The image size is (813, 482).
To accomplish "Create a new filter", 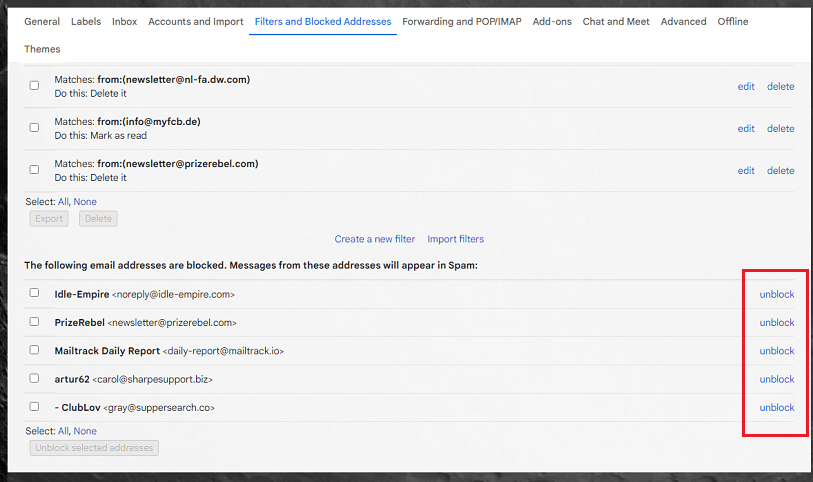I will 374,239.
